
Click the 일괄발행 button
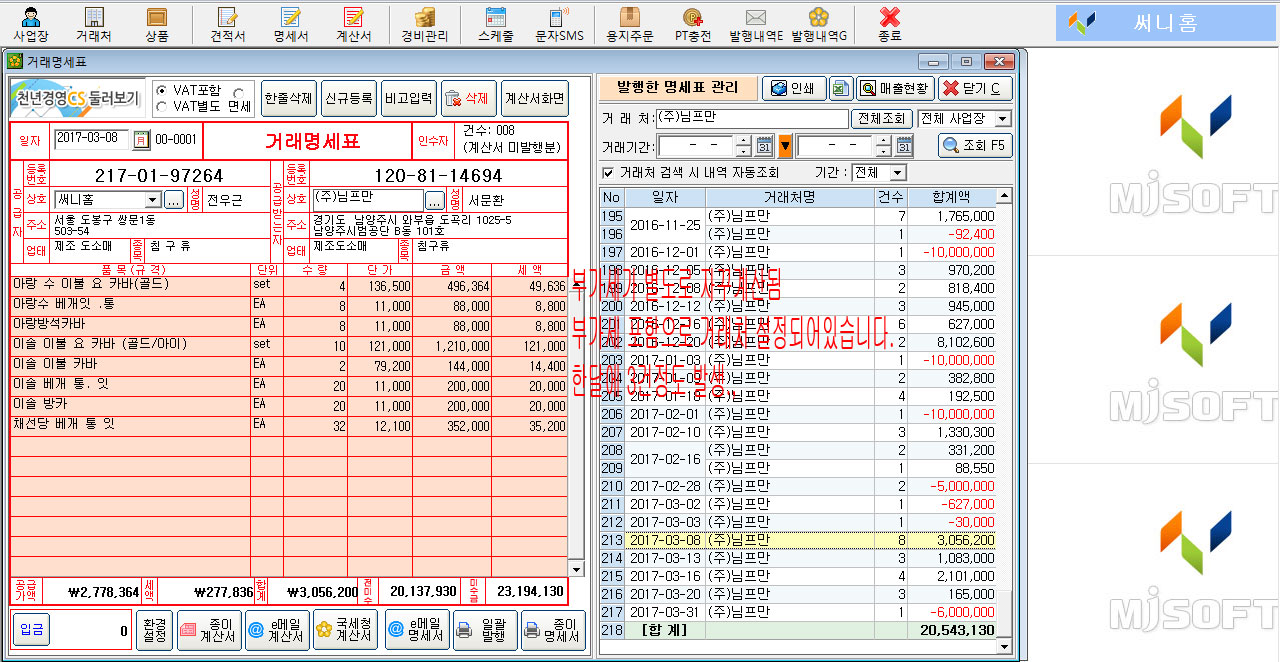click(486, 630)
